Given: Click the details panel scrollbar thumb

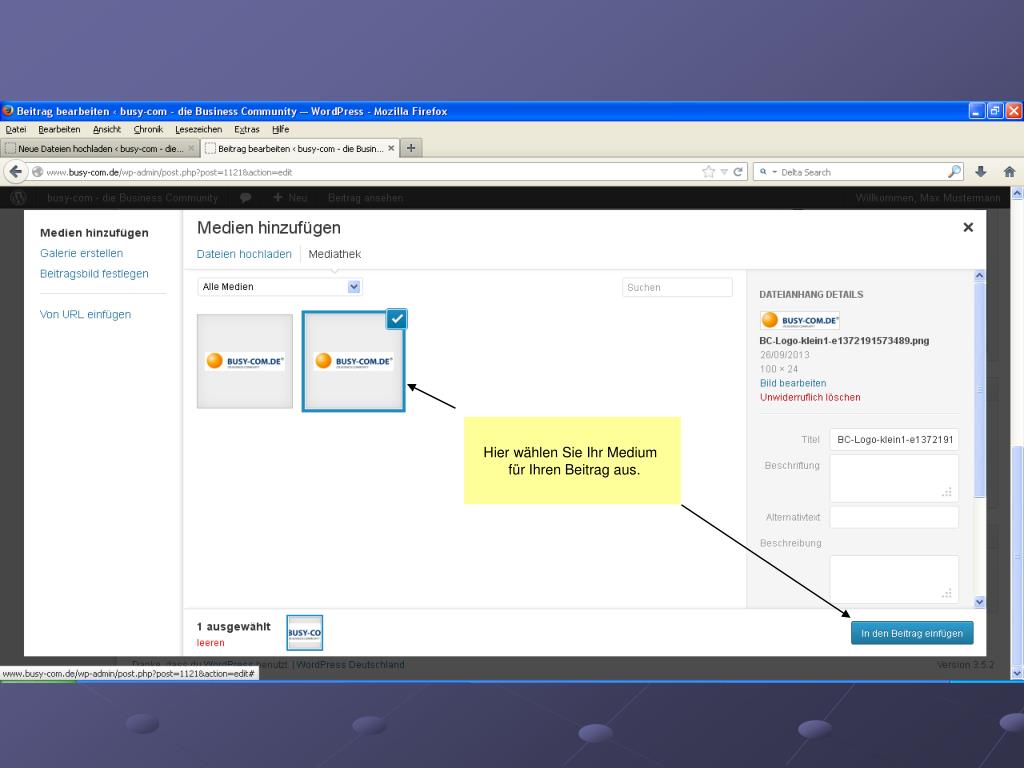Looking at the screenshot, I should 979,390.
